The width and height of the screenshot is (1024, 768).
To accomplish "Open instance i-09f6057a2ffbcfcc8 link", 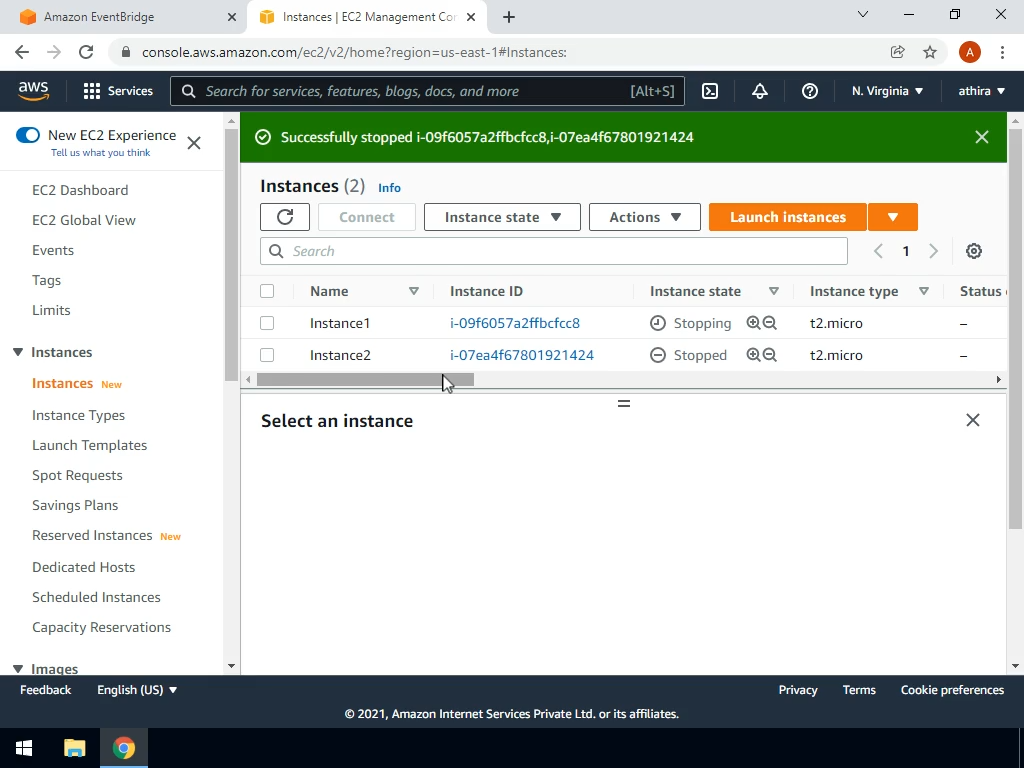I will [x=515, y=323].
